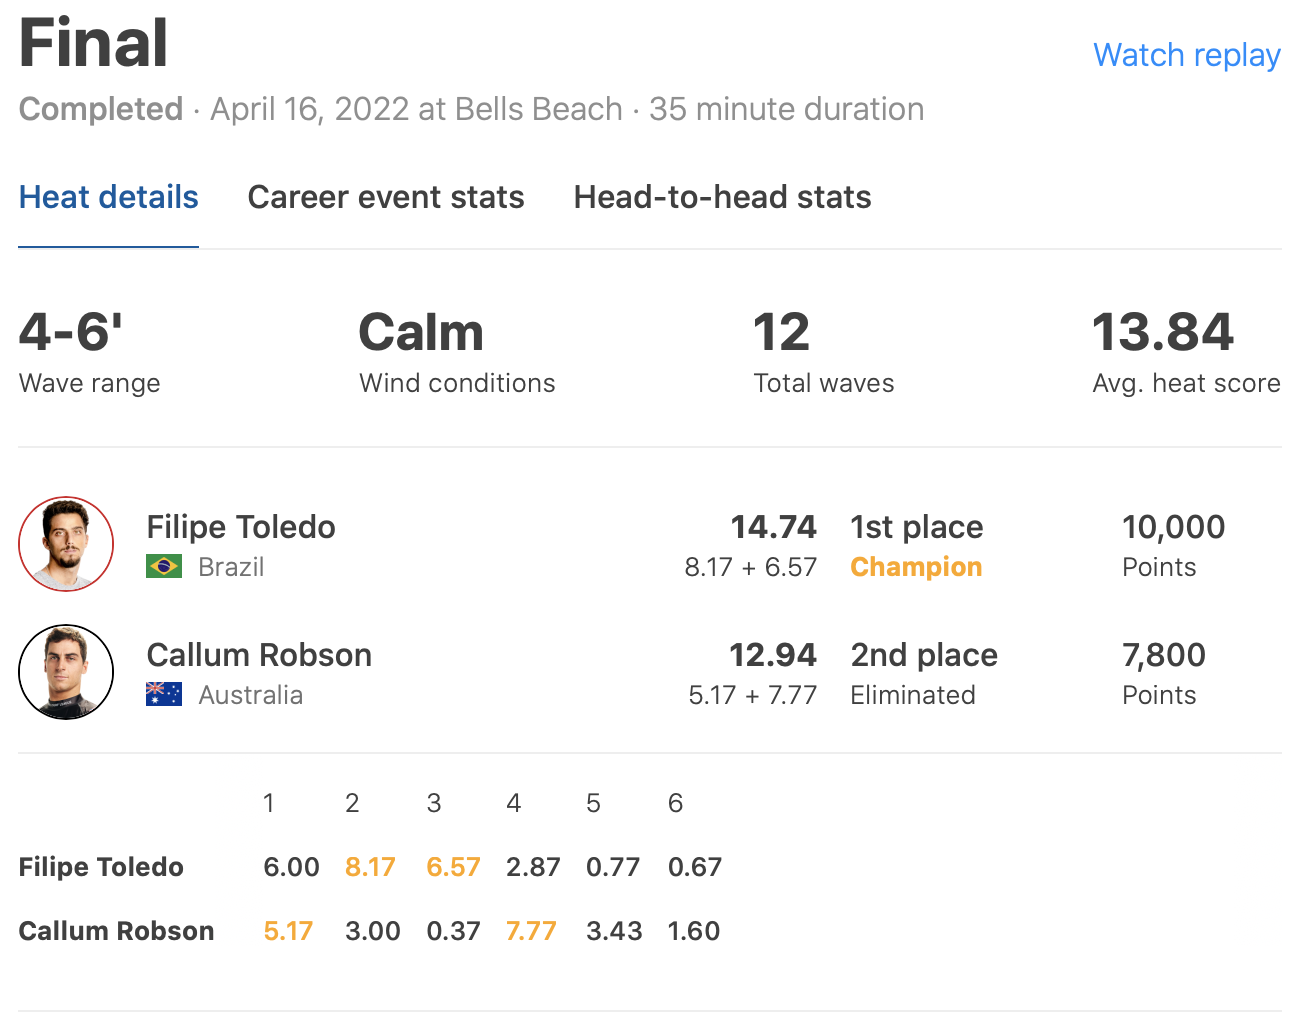Select Toledo's 8.17 wave score
The height and width of the screenshot is (1026, 1304).
pyautogui.click(x=370, y=867)
